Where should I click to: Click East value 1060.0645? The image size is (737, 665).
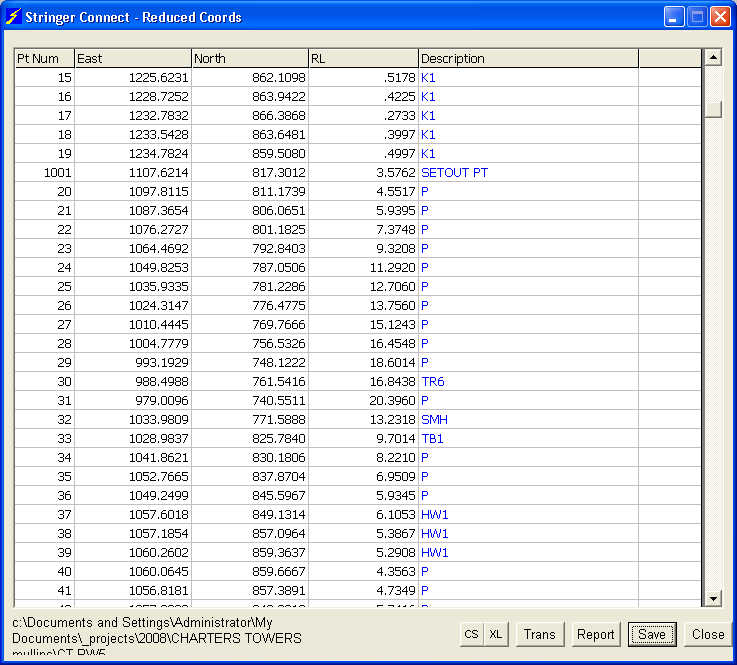pos(133,572)
